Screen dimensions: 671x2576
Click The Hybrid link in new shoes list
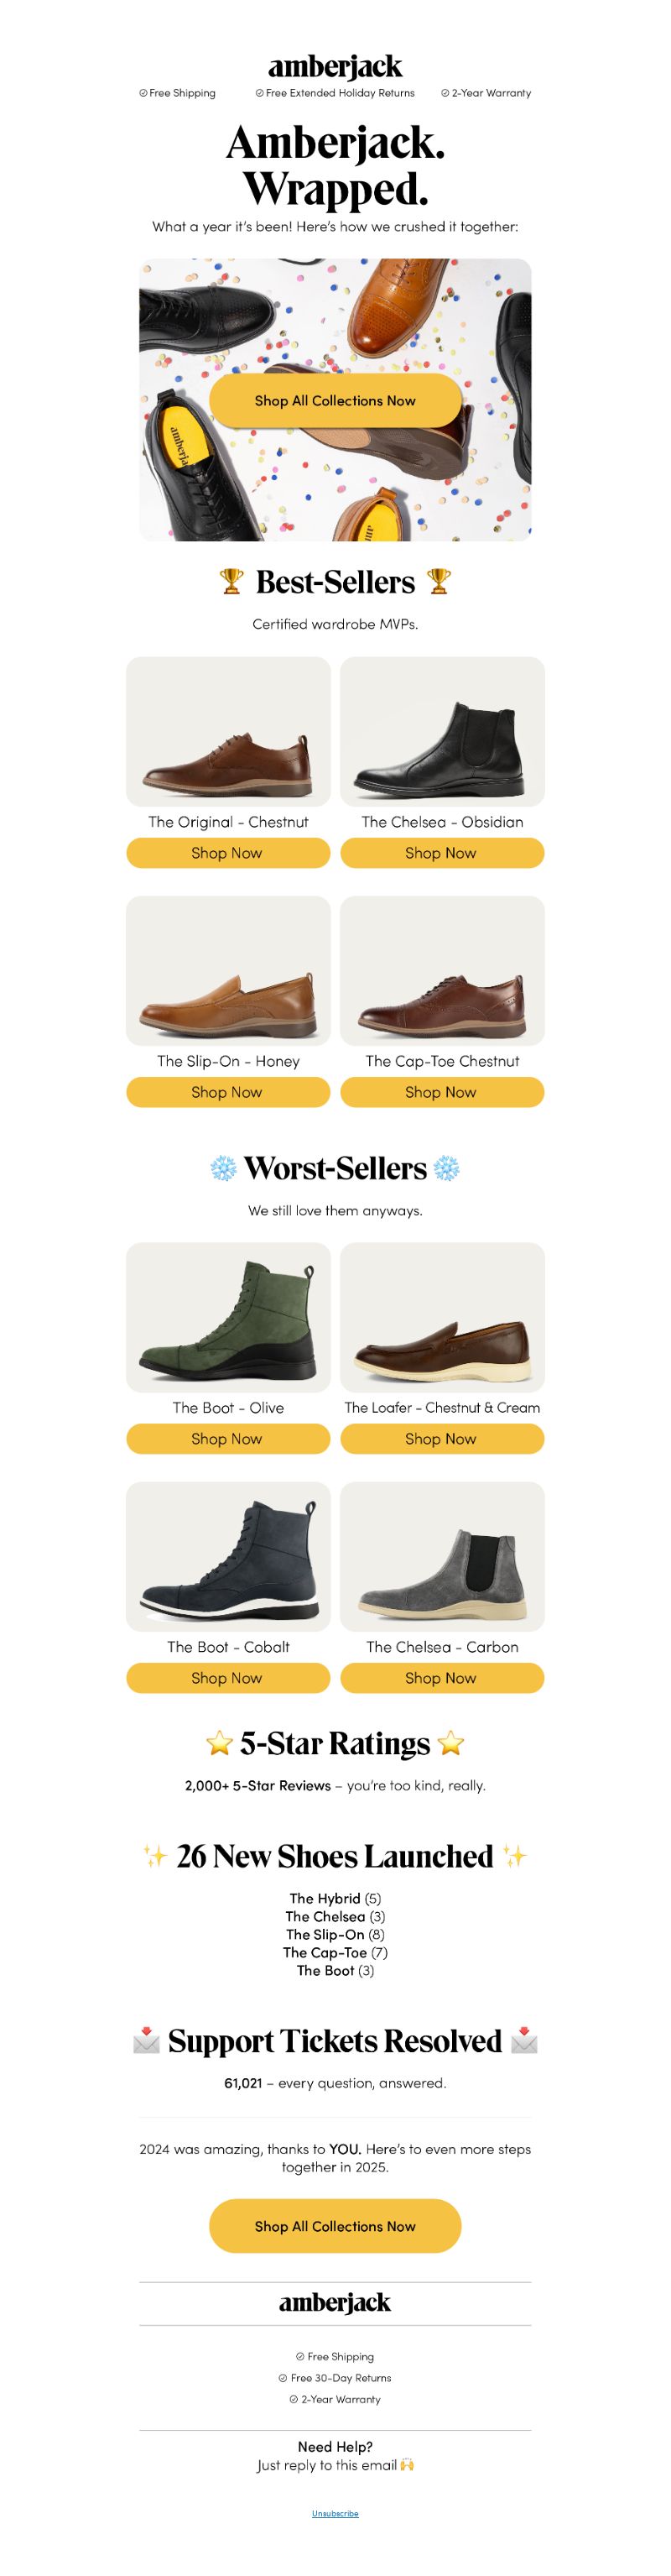324,1898
